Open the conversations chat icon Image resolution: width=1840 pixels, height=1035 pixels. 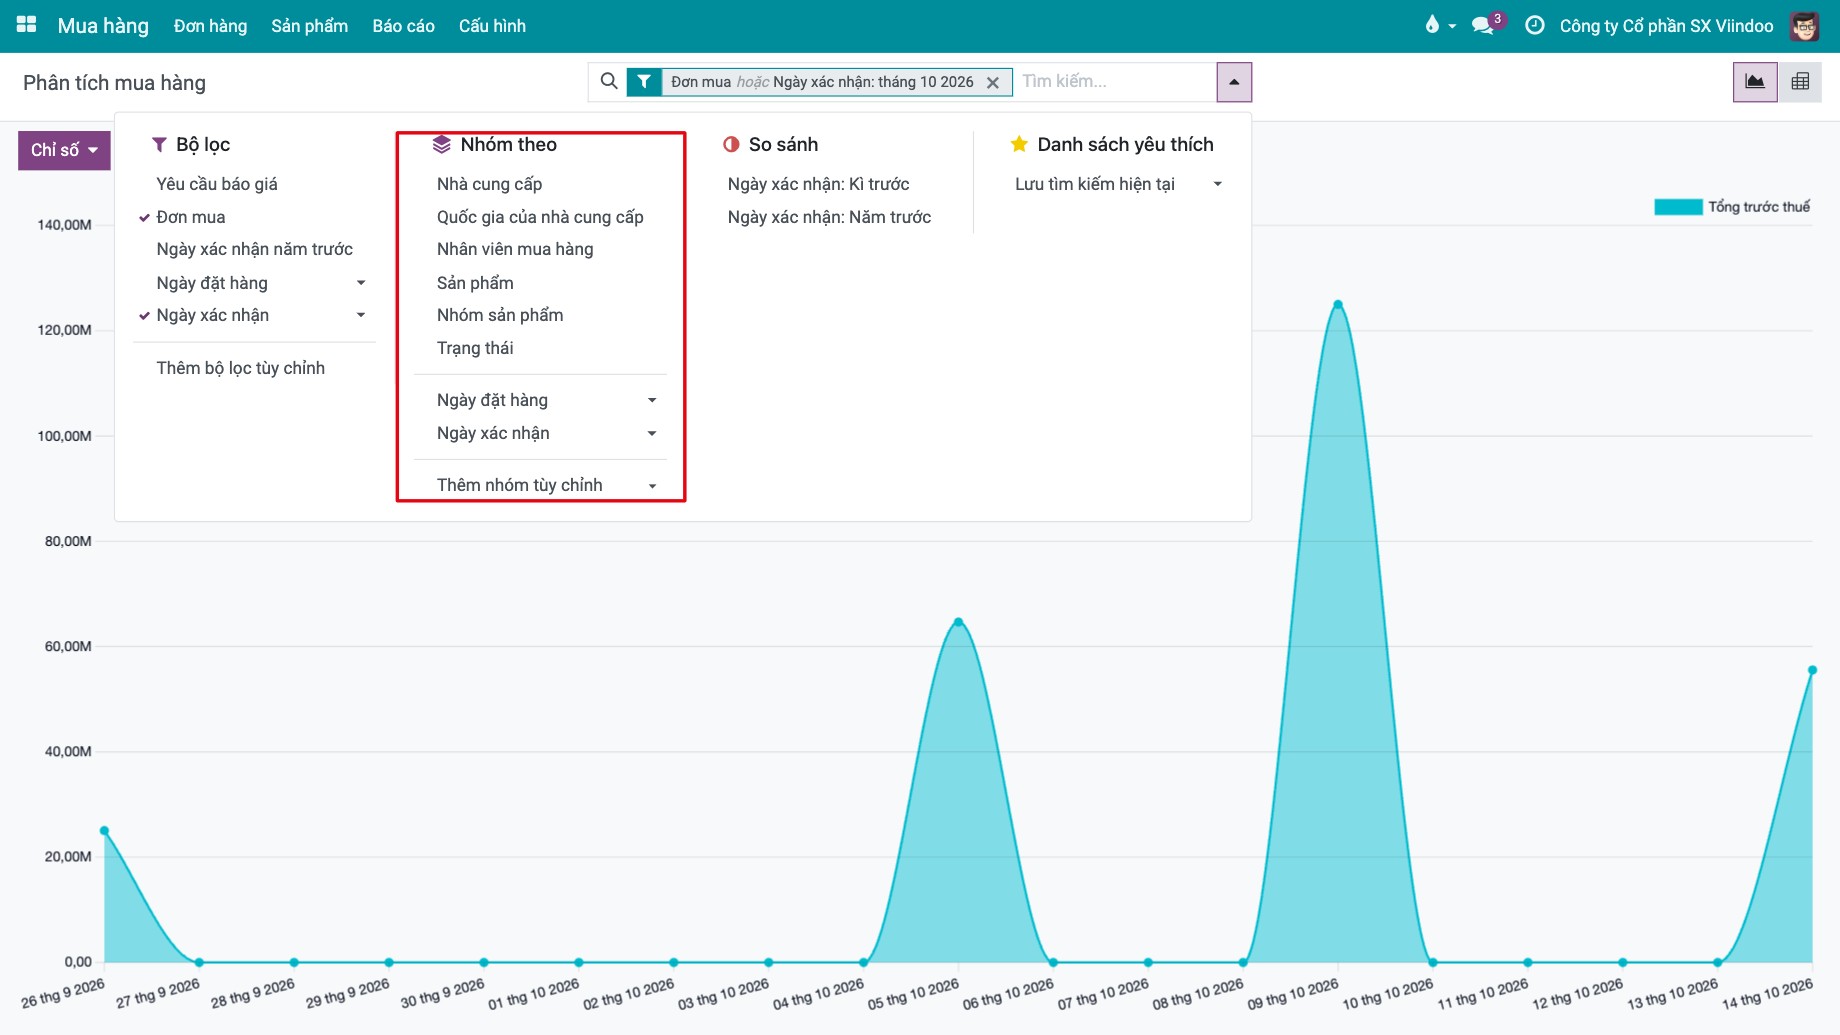pyautogui.click(x=1483, y=25)
